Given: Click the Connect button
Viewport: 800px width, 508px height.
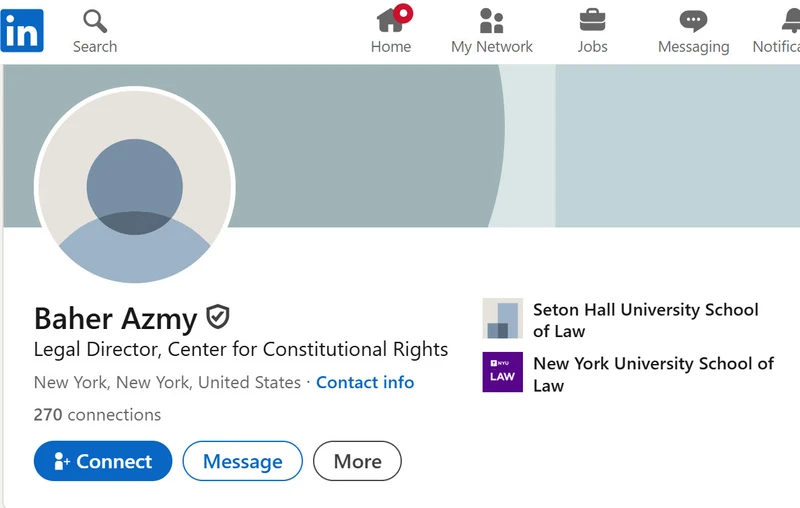Looking at the screenshot, I should coord(103,461).
